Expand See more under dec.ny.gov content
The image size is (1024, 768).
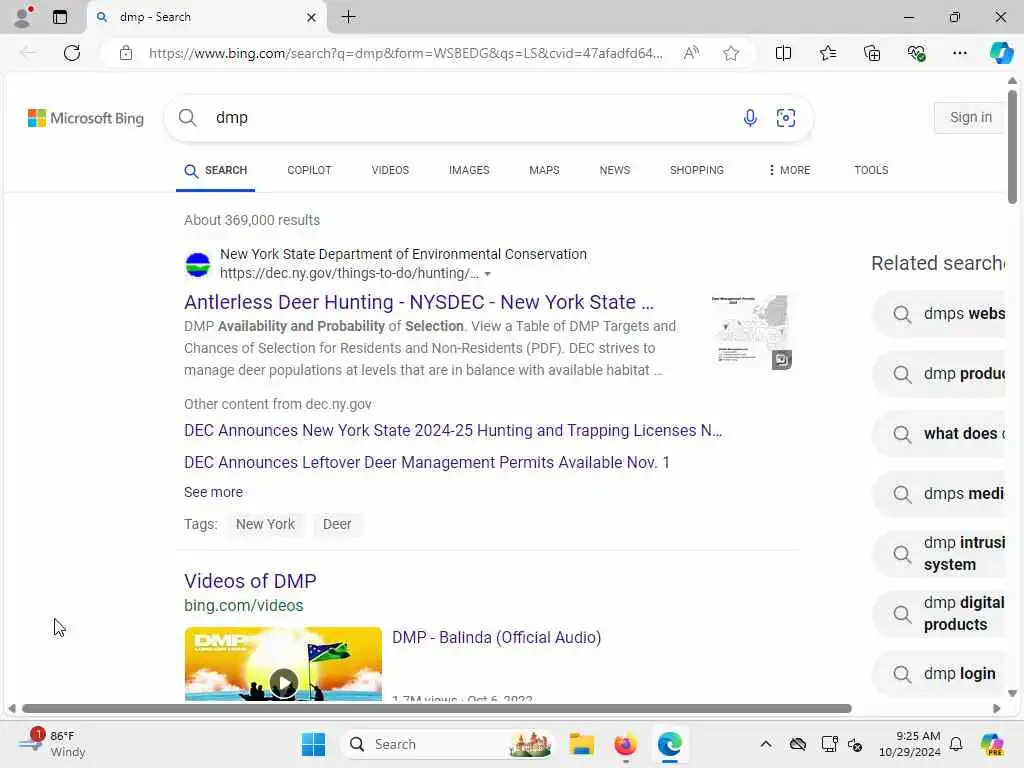coord(214,492)
